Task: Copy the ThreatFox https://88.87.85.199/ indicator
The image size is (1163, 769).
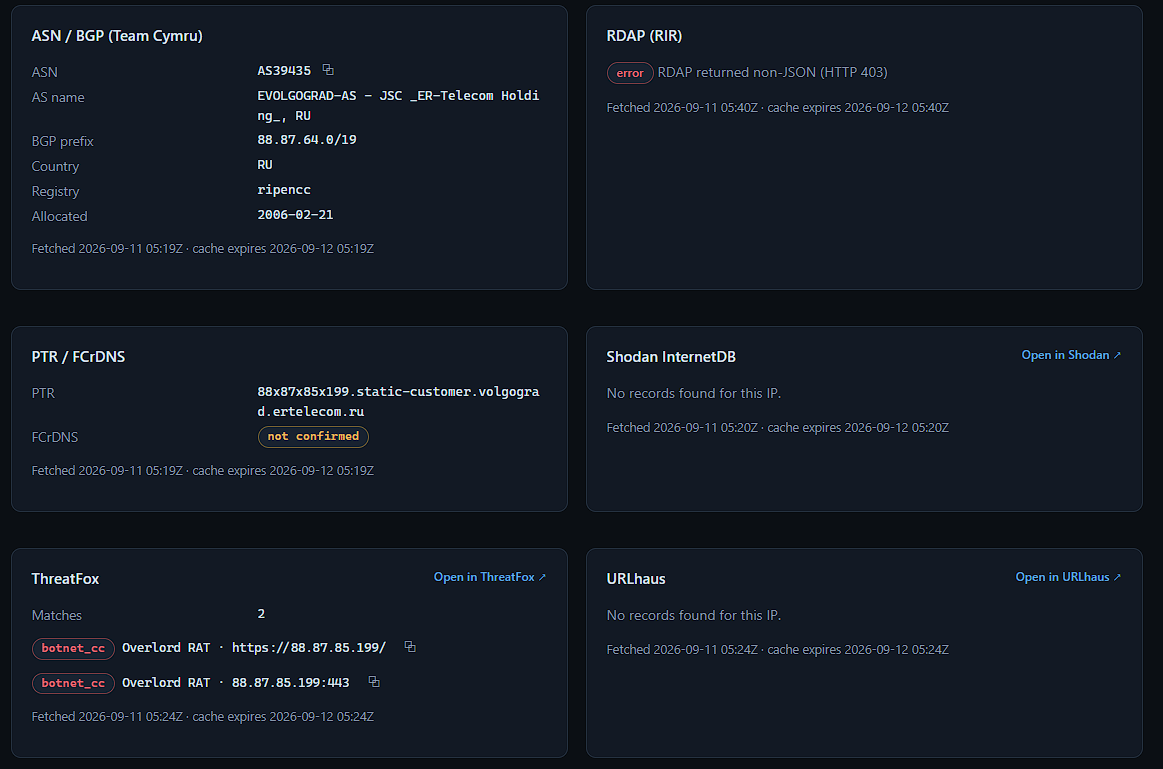Action: point(409,647)
